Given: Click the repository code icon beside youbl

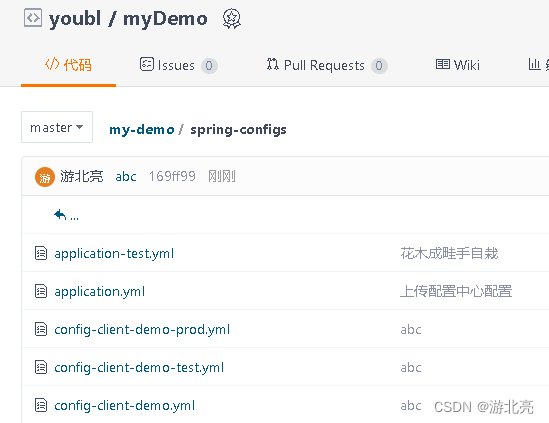Looking at the screenshot, I should (33, 18).
